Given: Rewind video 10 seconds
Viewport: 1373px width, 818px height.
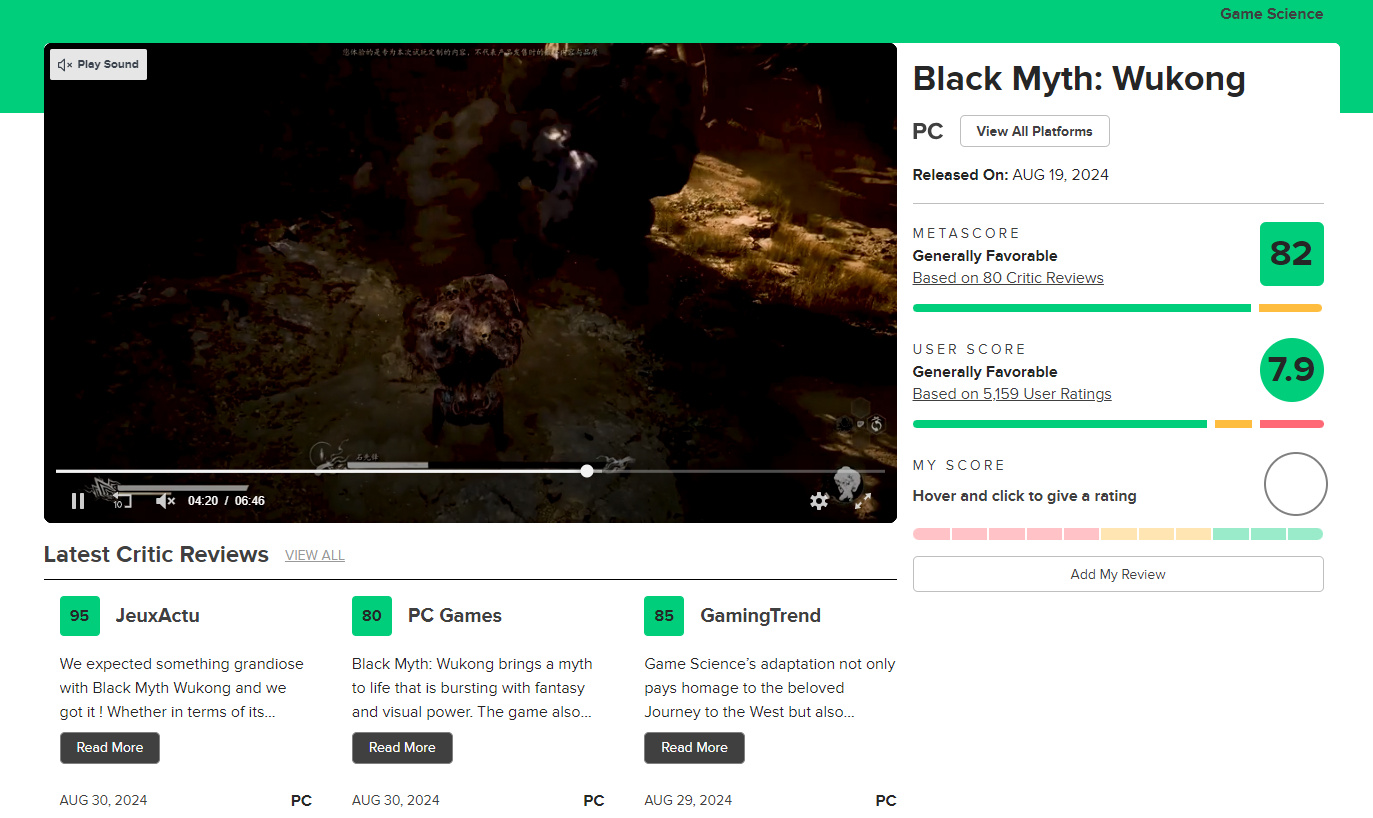Looking at the screenshot, I should tap(121, 500).
